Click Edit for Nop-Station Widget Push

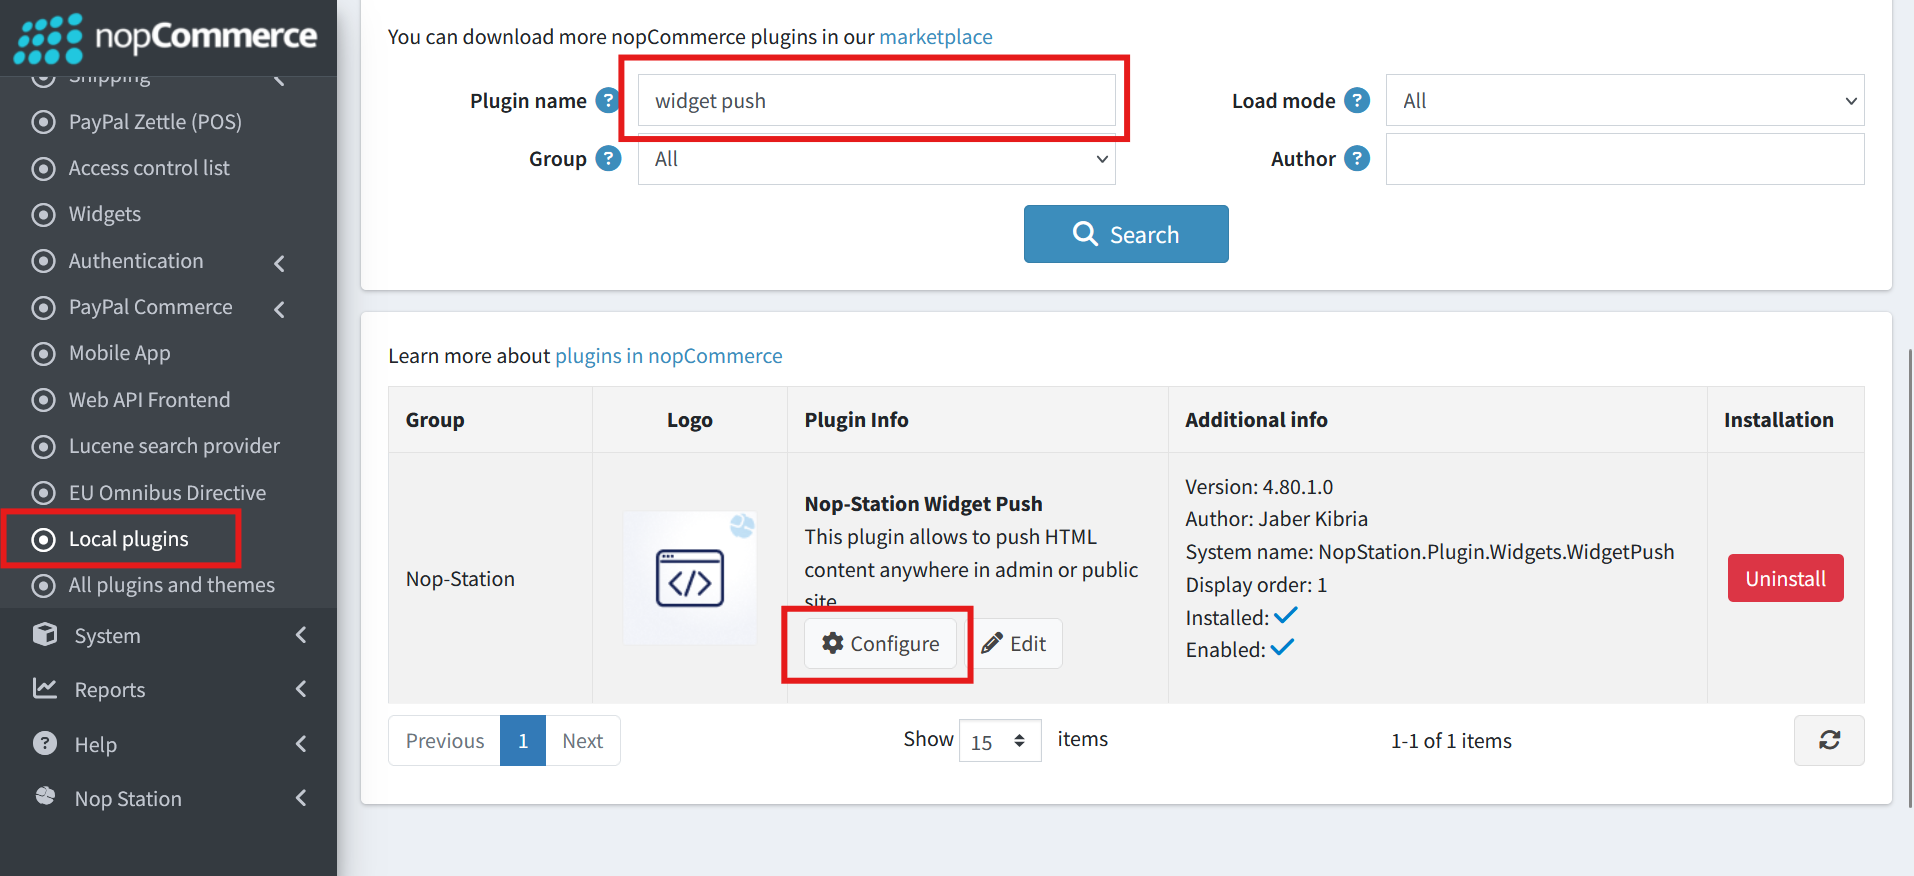(x=1014, y=643)
